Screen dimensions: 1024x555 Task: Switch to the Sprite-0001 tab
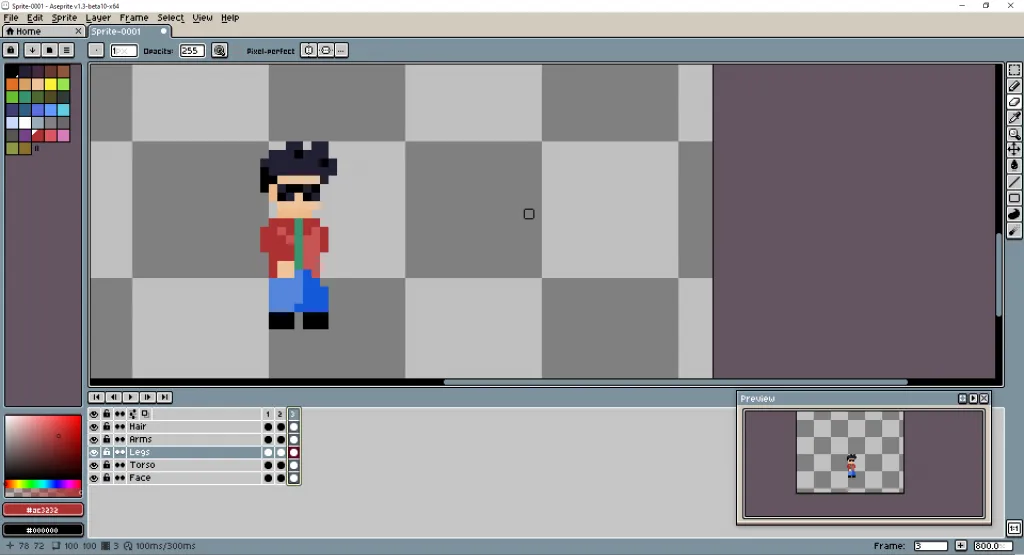[129, 31]
